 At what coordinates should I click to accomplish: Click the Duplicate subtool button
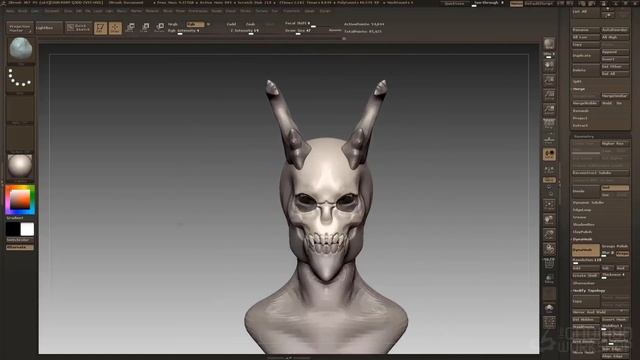[x=586, y=56]
